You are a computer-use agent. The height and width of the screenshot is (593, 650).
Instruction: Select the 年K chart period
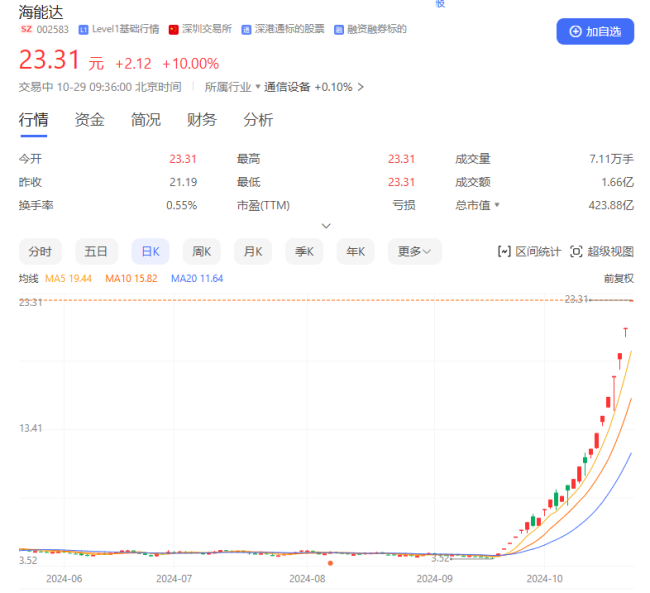[x=356, y=251]
